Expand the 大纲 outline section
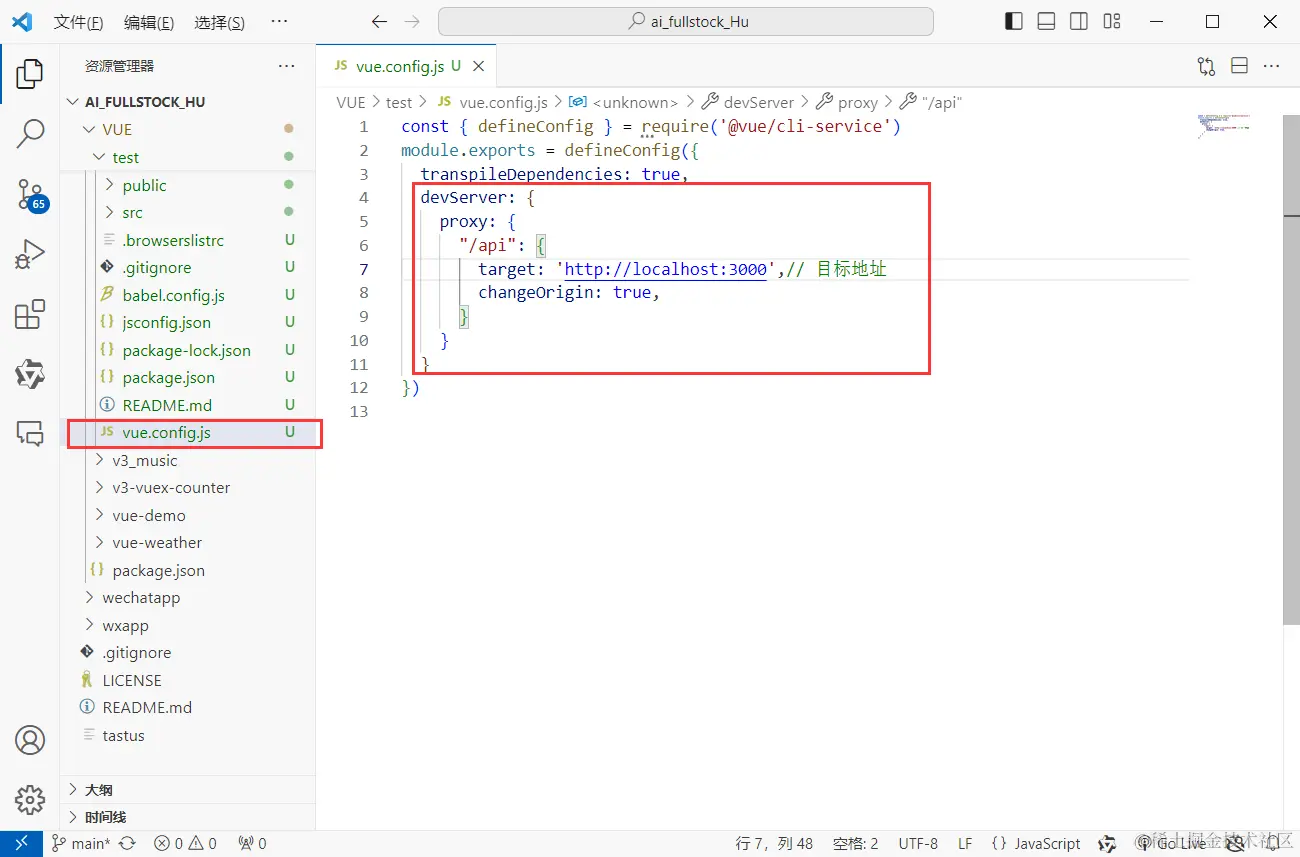Image resolution: width=1300 pixels, height=857 pixels. (x=188, y=789)
